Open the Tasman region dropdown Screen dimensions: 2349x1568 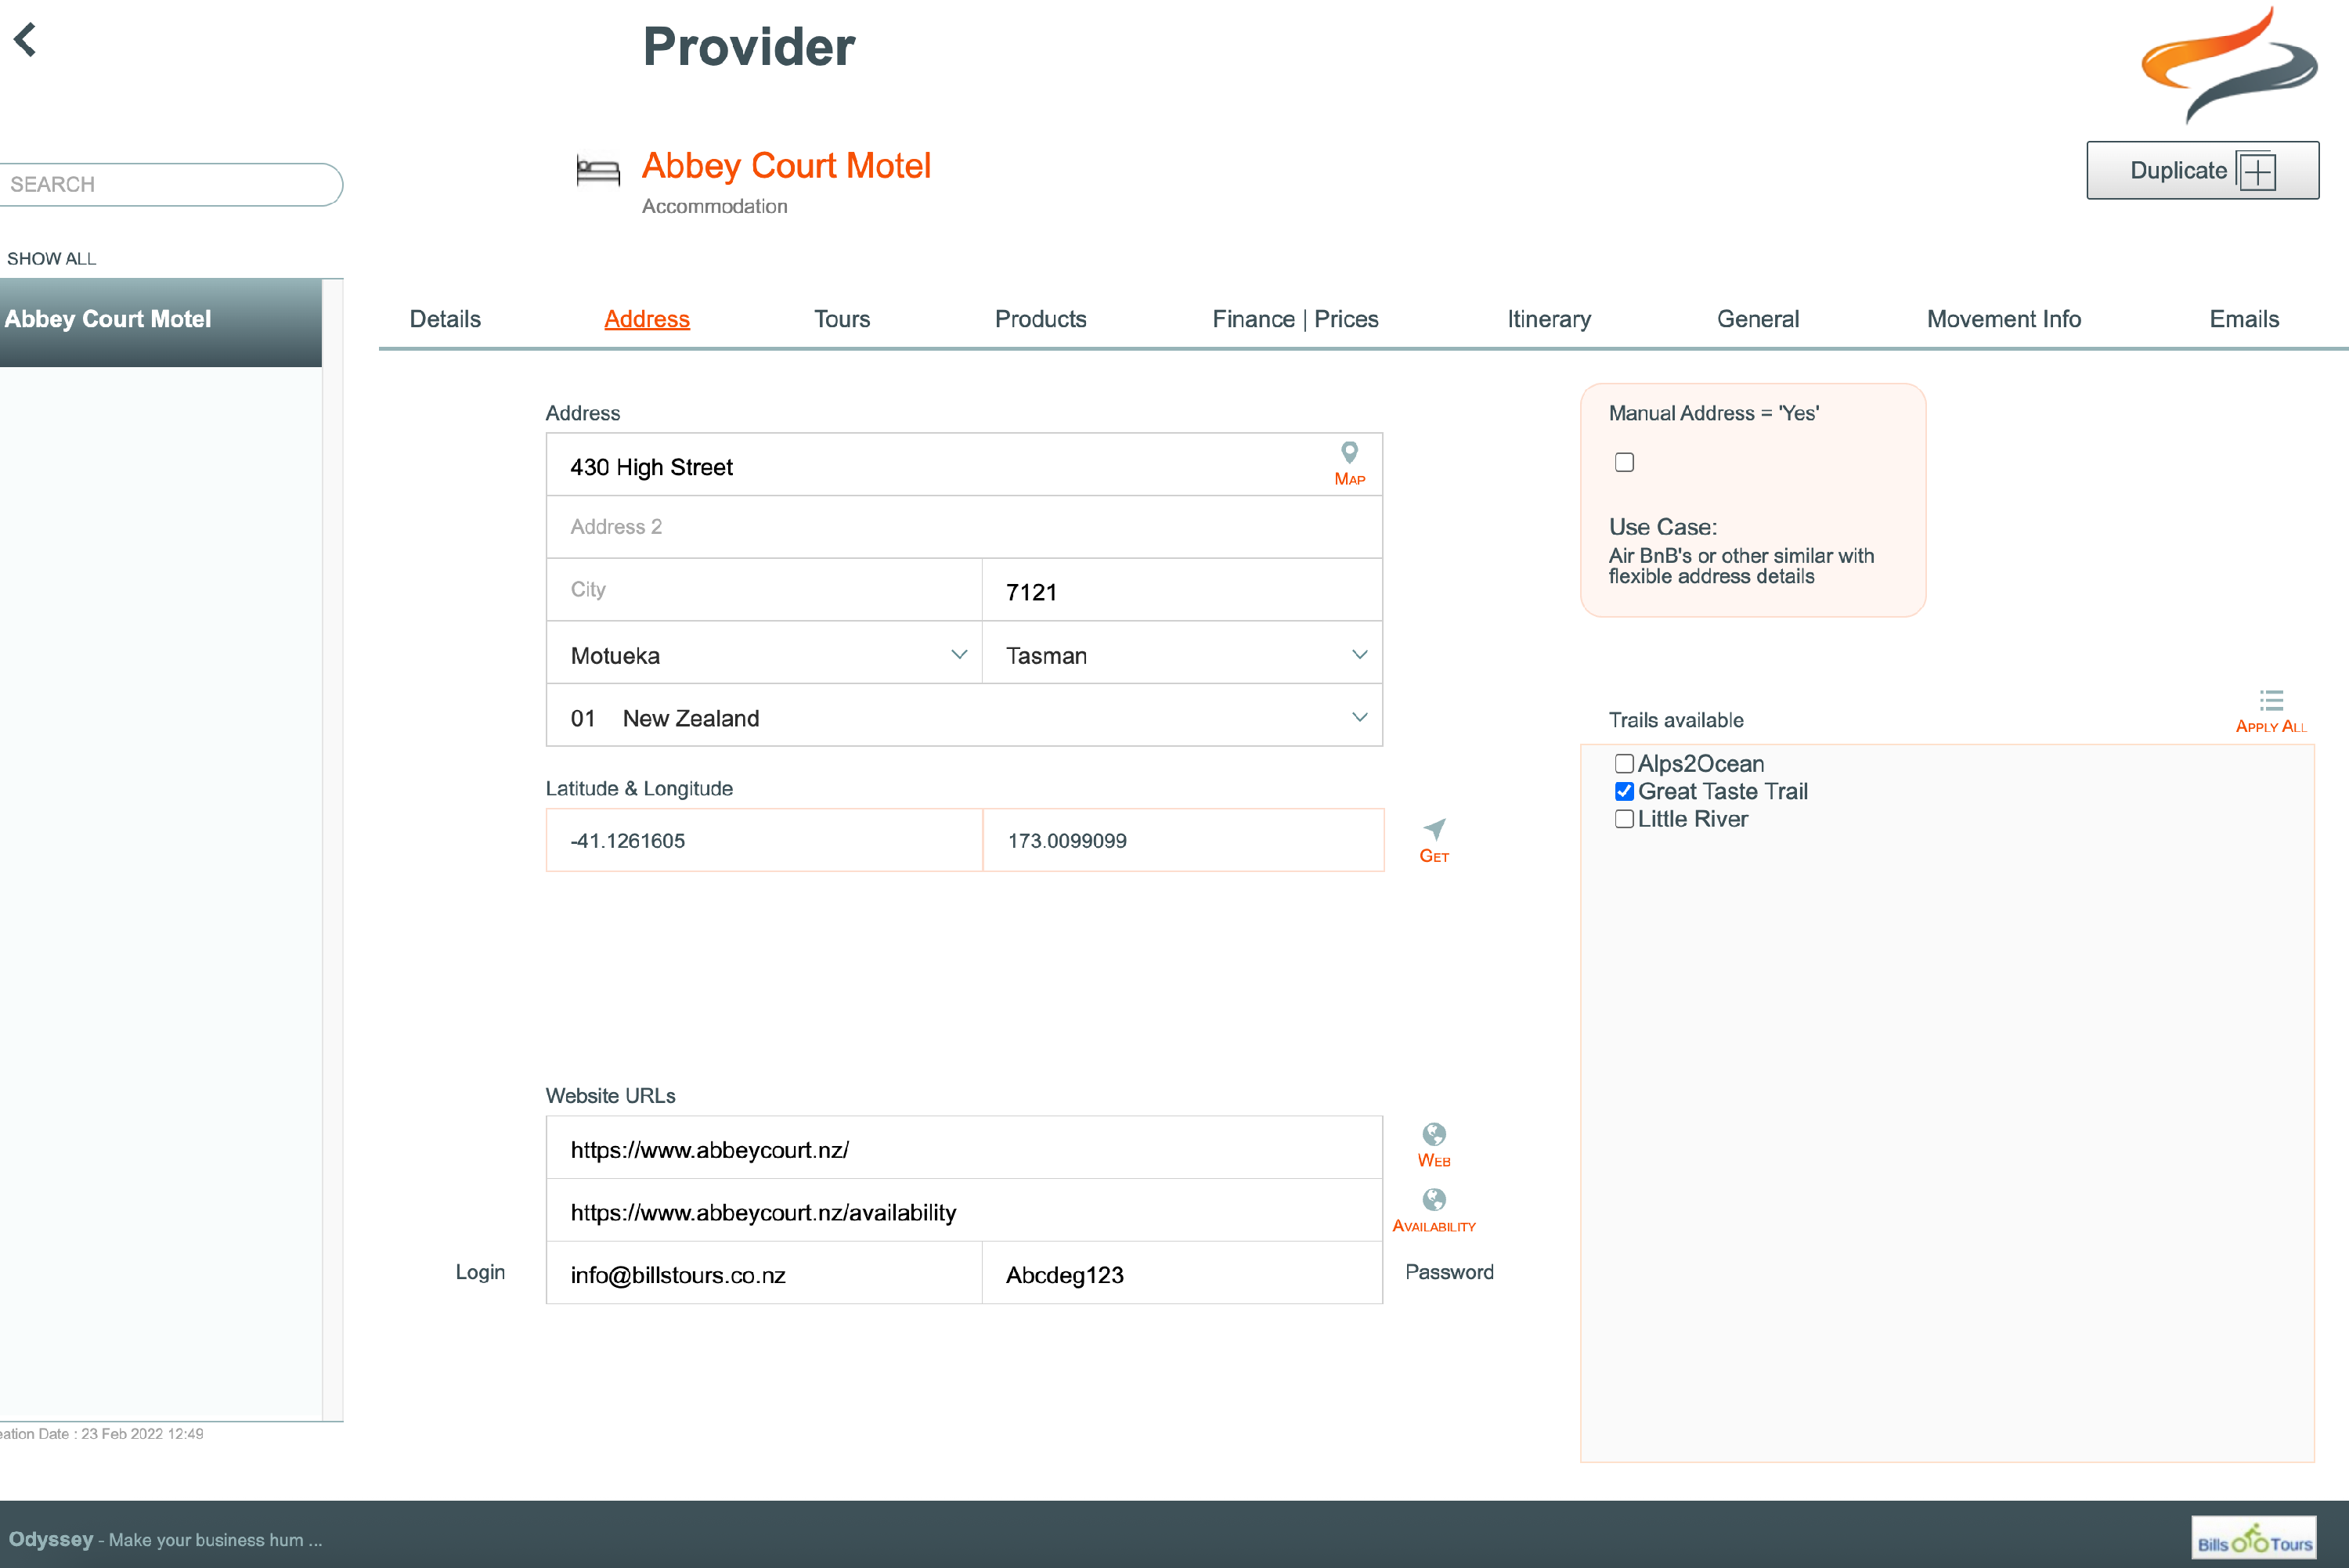click(1358, 655)
